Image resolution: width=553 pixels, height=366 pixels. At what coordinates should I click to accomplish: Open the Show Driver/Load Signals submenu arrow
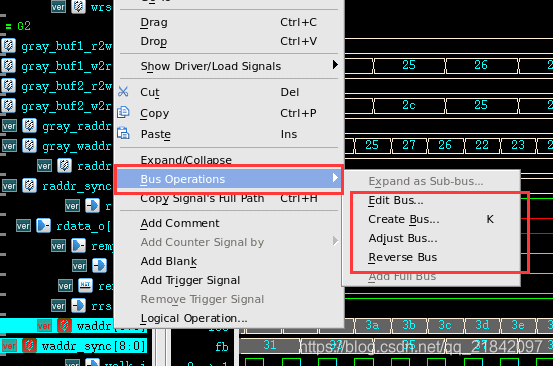(x=335, y=65)
